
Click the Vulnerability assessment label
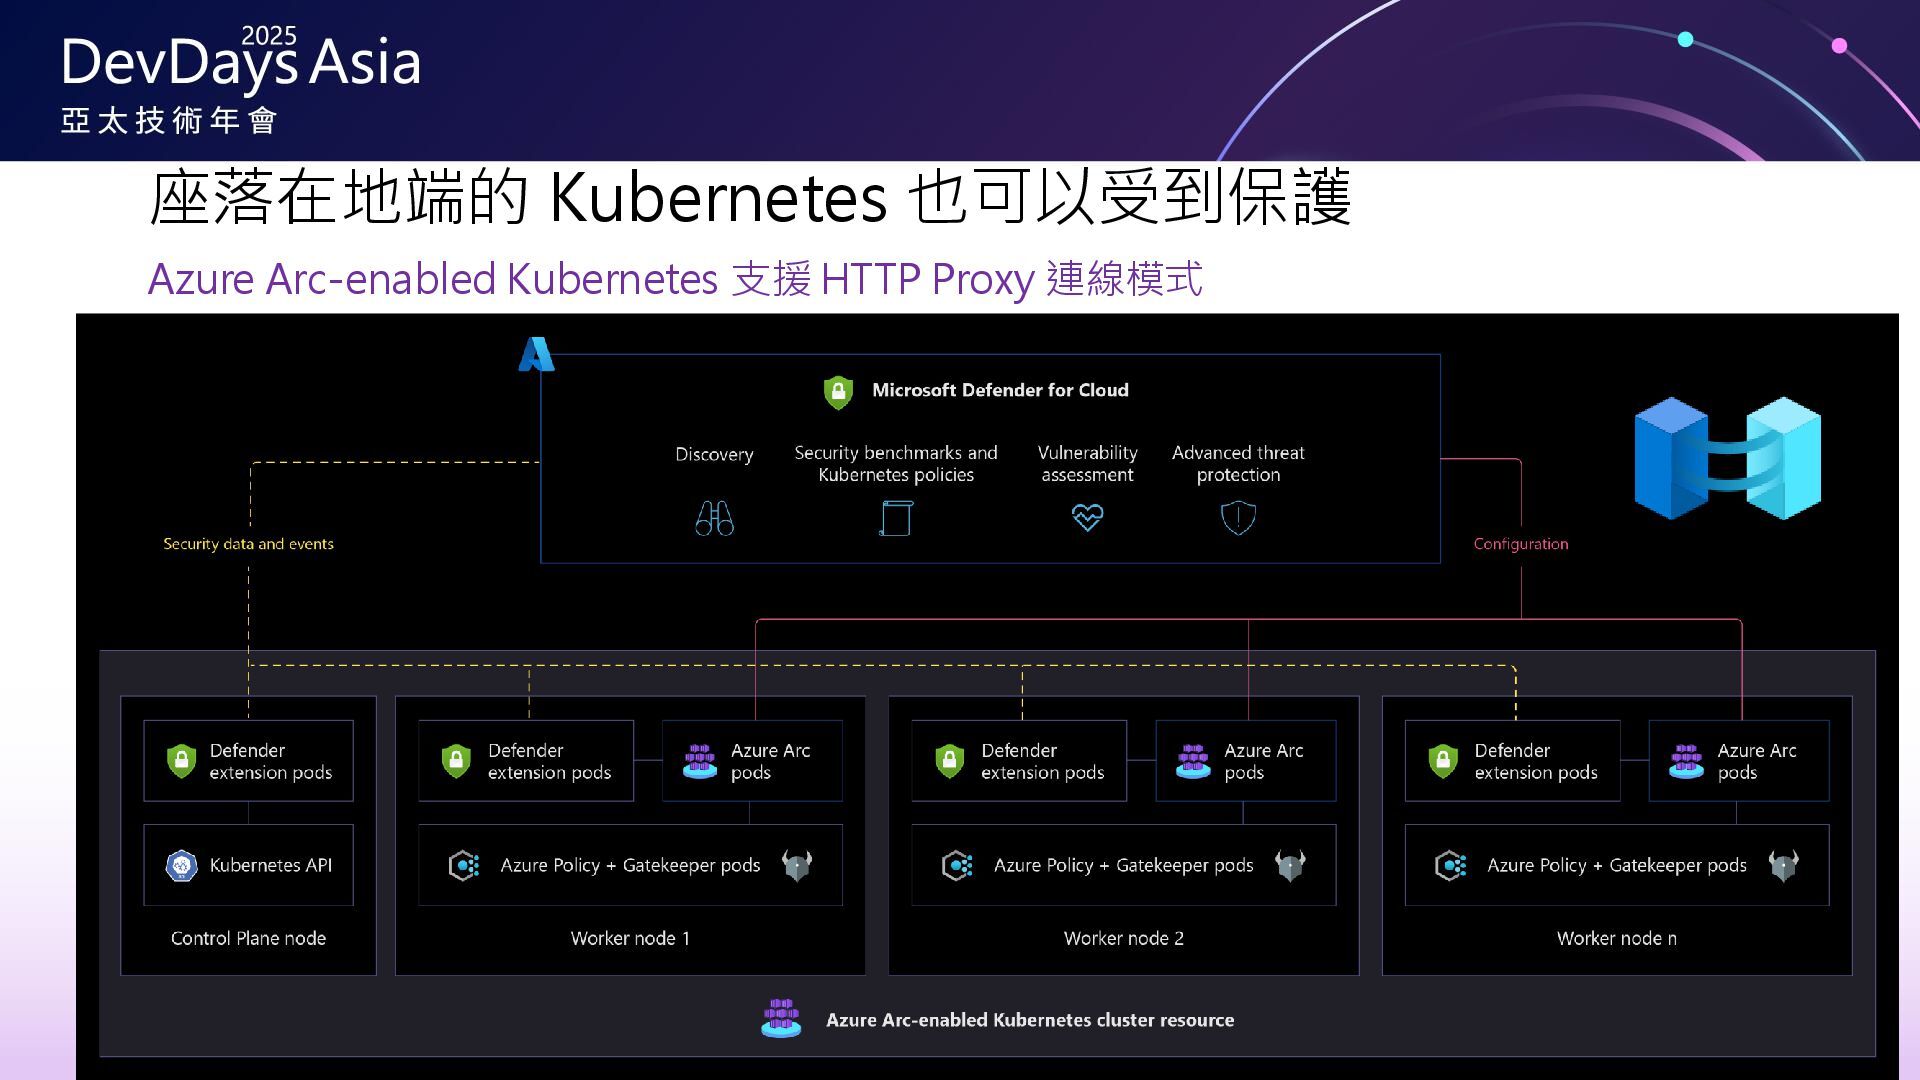coord(1087,464)
